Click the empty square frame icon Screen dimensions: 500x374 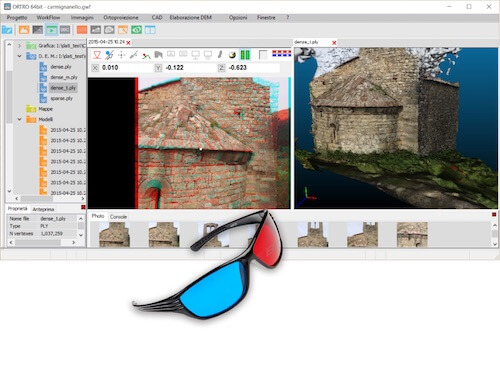pyautogui.click(x=263, y=55)
